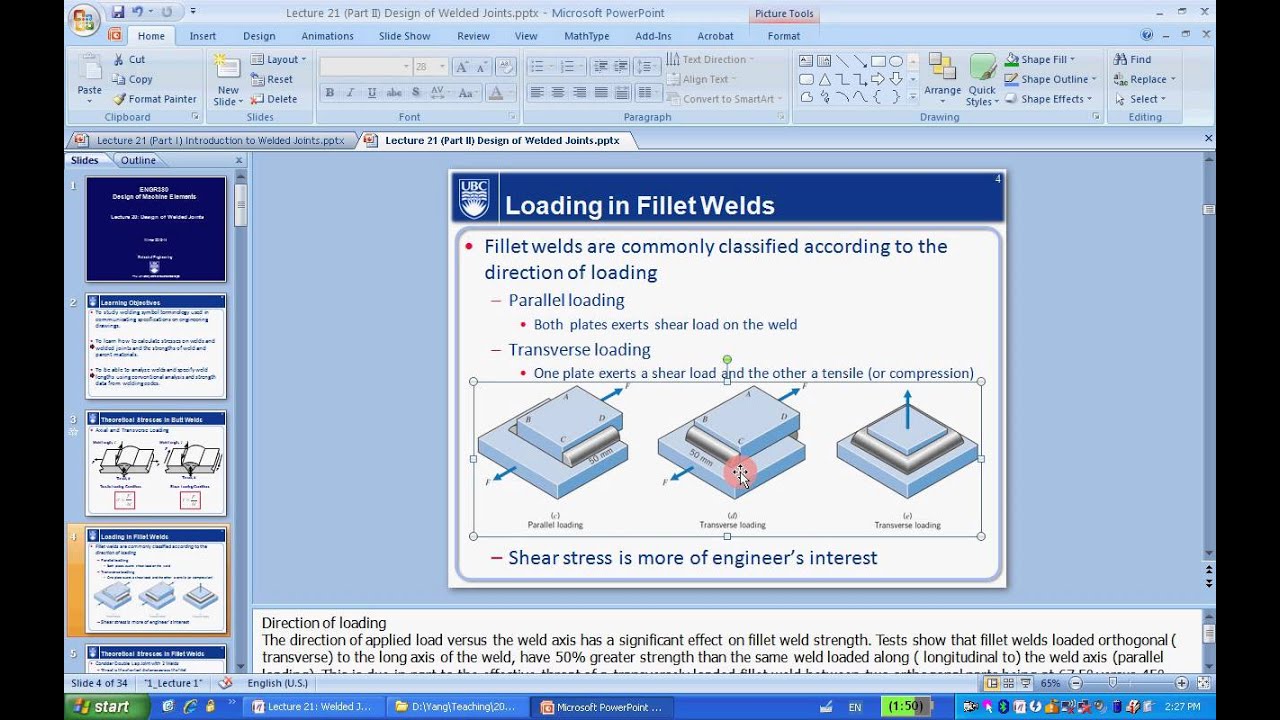Click the Shrink Font icon
Viewport: 1280px width, 720px height.
(x=483, y=66)
